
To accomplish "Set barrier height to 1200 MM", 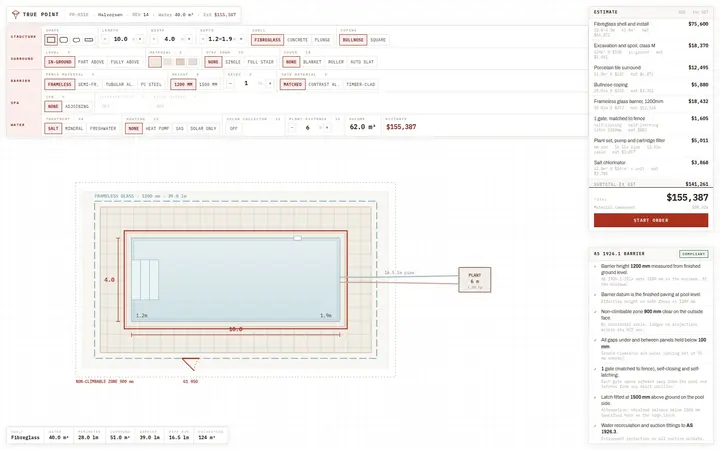I will tap(183, 84).
